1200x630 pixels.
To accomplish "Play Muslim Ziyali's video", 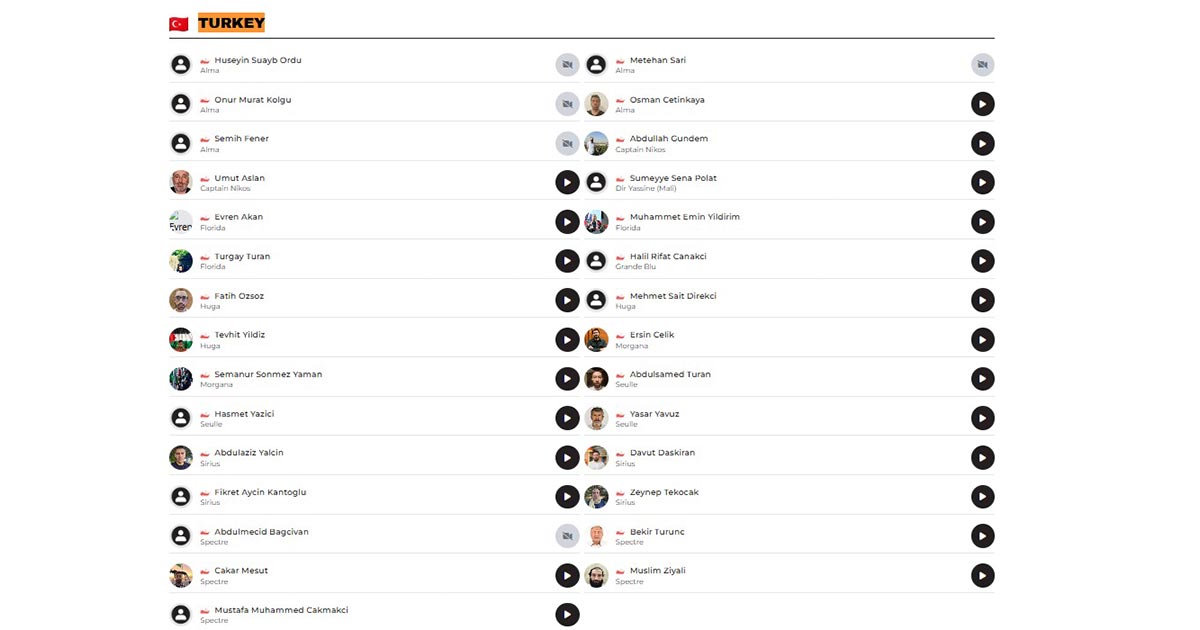I will (x=982, y=575).
